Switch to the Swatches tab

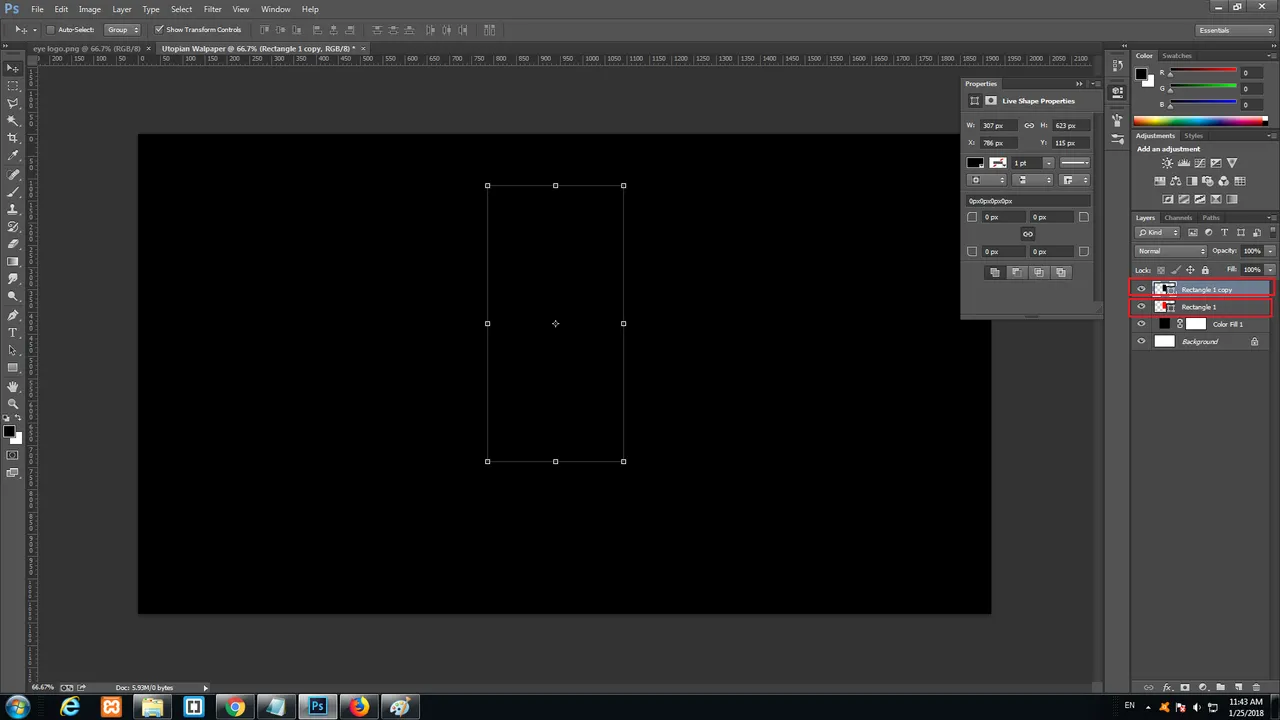(x=1177, y=56)
